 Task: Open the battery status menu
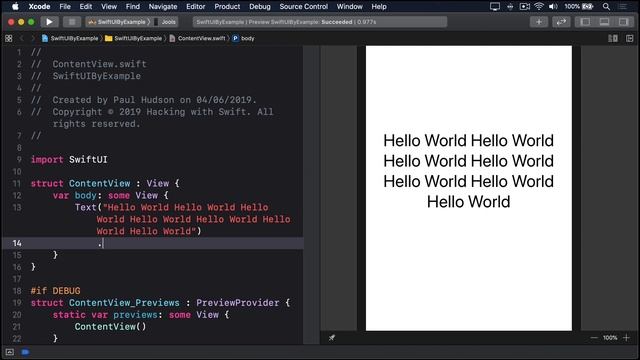[579, 7]
